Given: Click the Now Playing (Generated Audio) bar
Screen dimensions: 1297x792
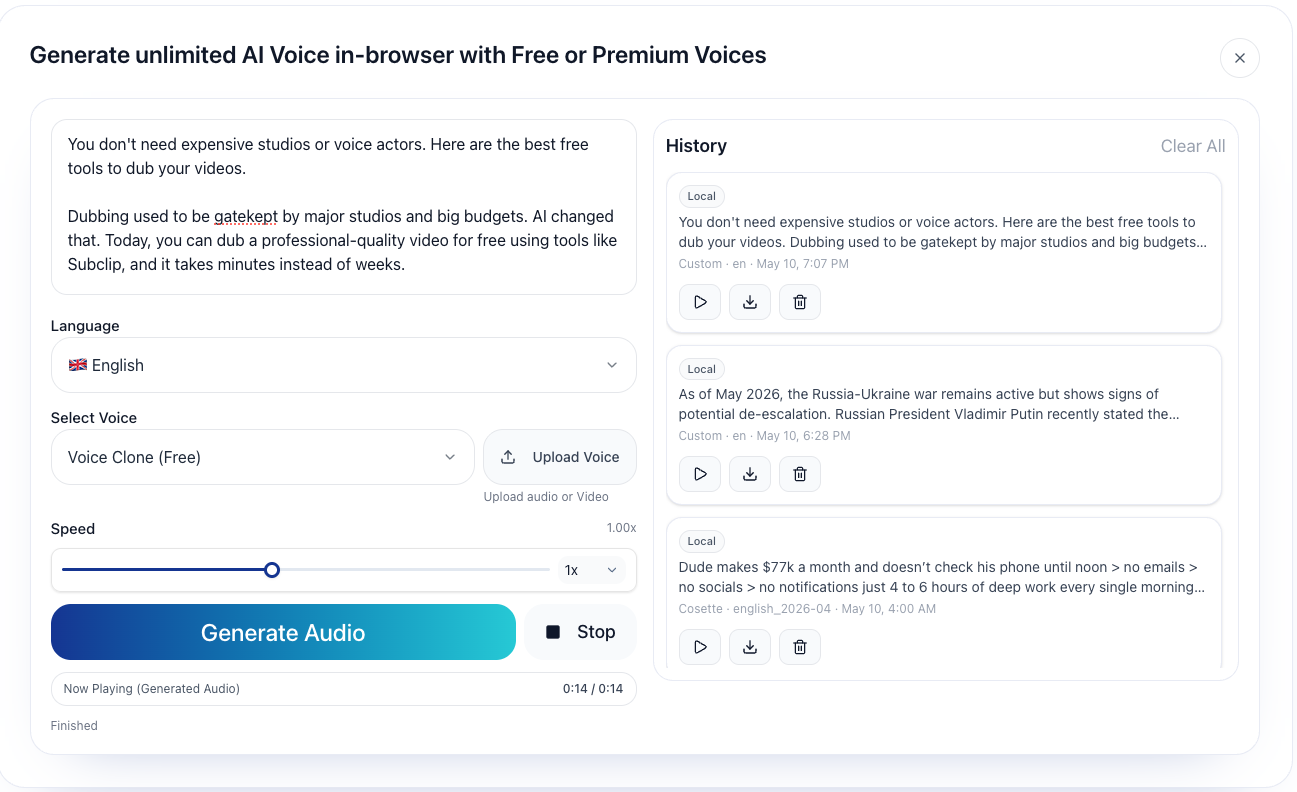Looking at the screenshot, I should [x=343, y=689].
